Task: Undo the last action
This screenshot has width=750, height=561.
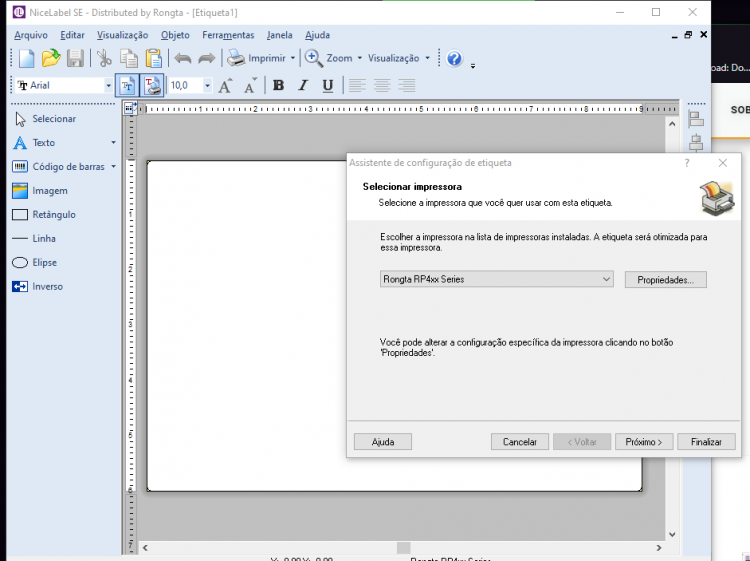Action: tap(183, 58)
